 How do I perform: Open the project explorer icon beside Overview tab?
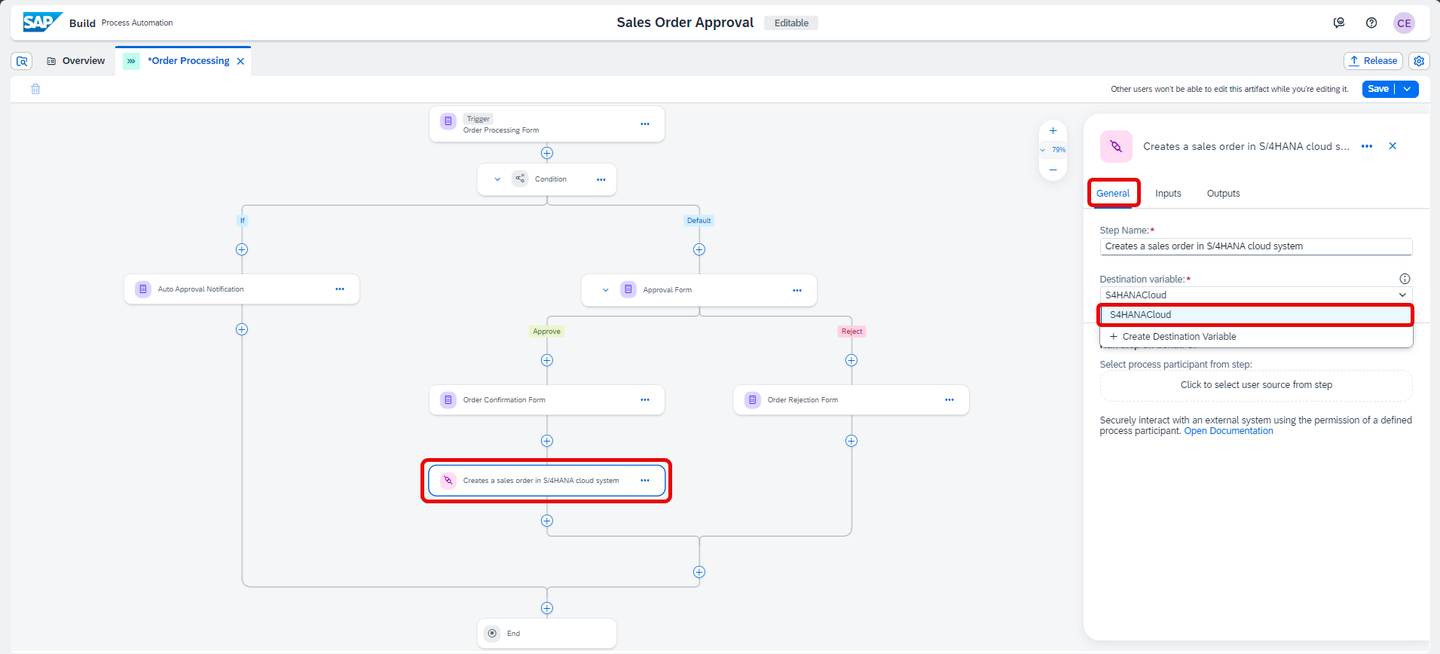[x=22, y=61]
